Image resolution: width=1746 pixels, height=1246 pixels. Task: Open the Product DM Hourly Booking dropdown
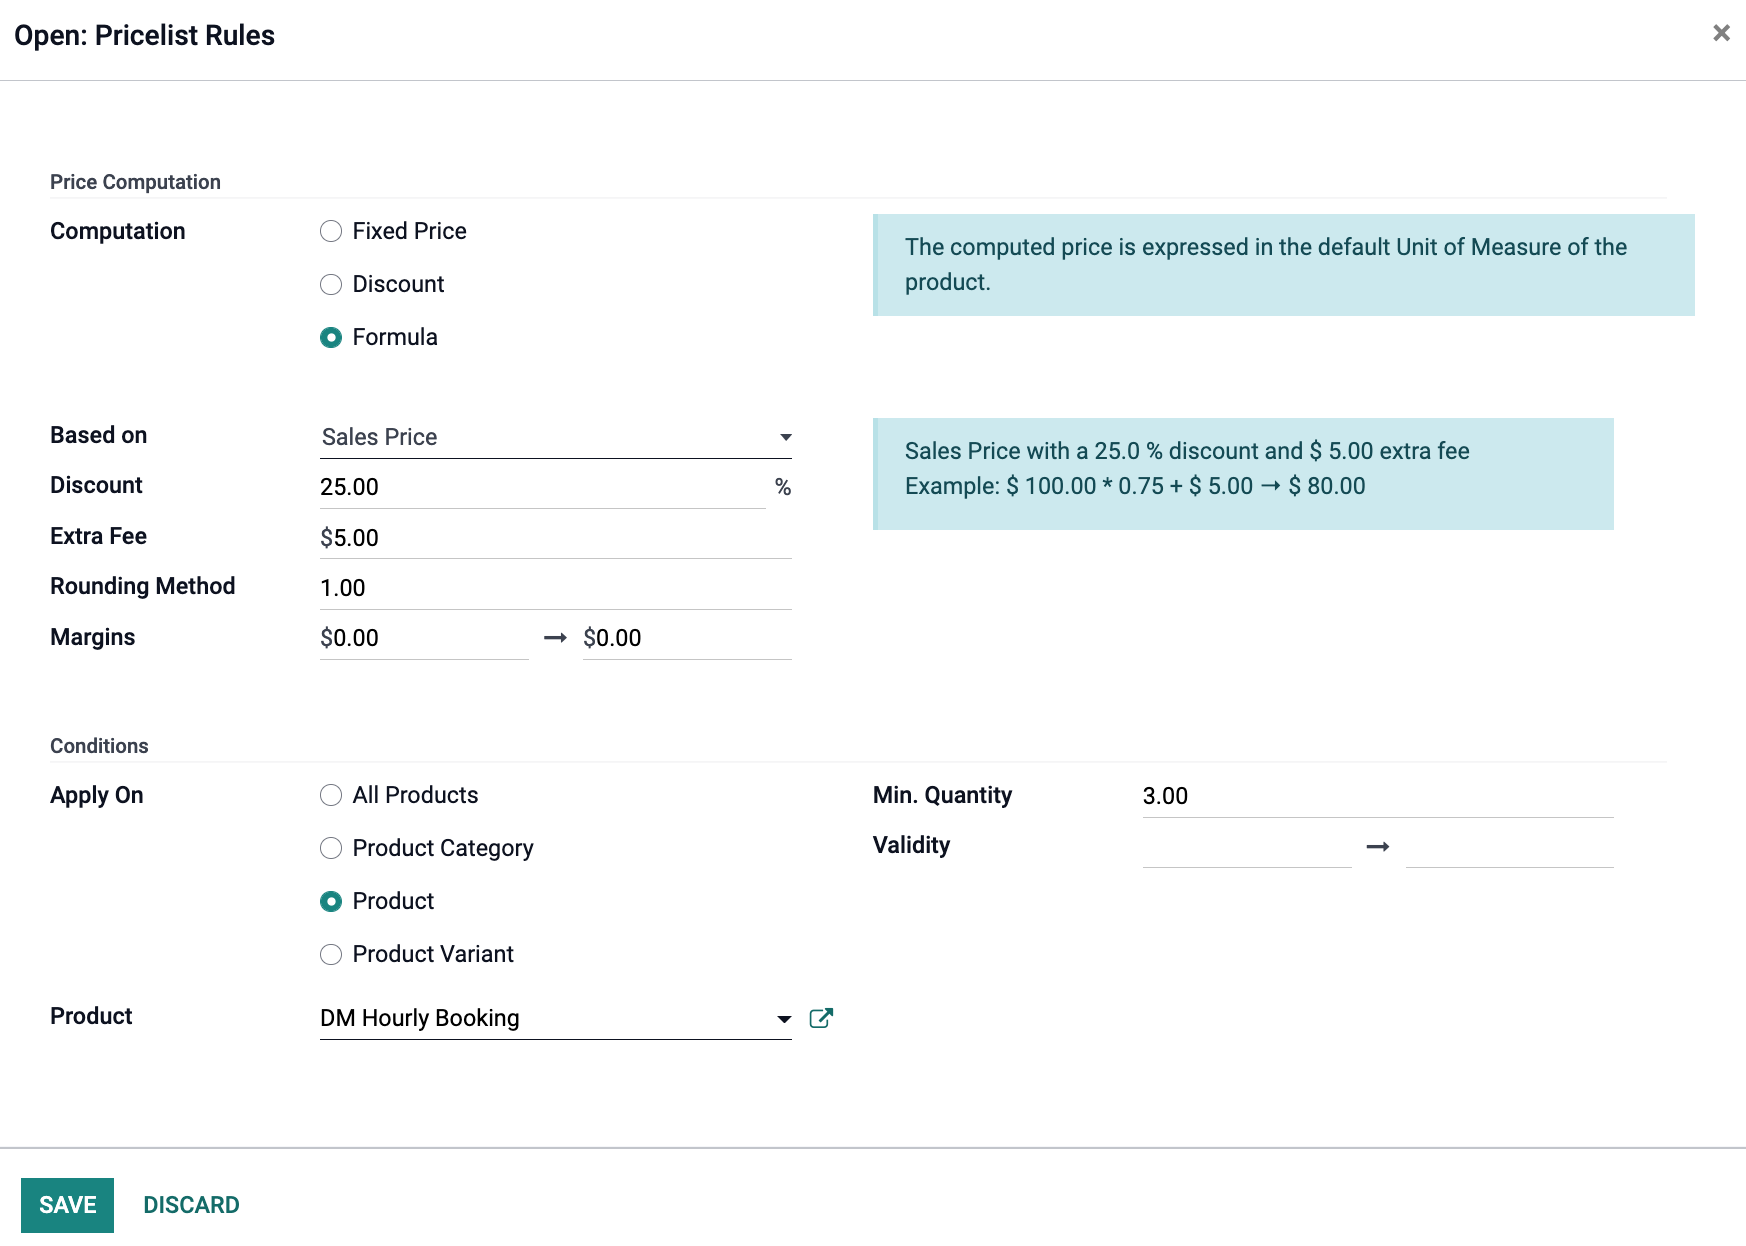coord(556,1018)
